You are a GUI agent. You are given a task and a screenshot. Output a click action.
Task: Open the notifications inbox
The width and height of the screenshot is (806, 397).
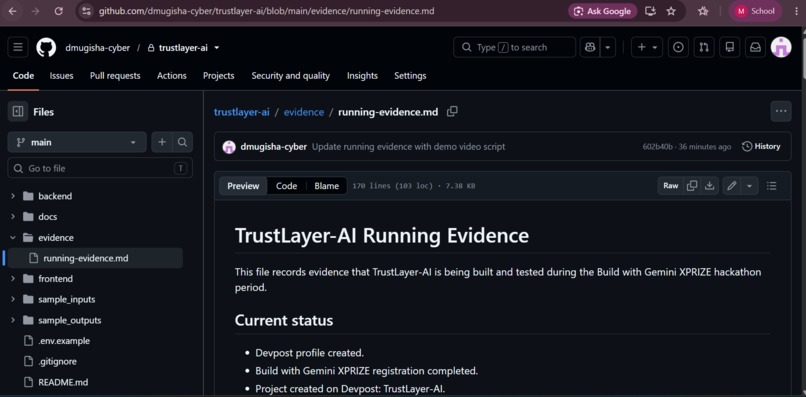point(755,47)
